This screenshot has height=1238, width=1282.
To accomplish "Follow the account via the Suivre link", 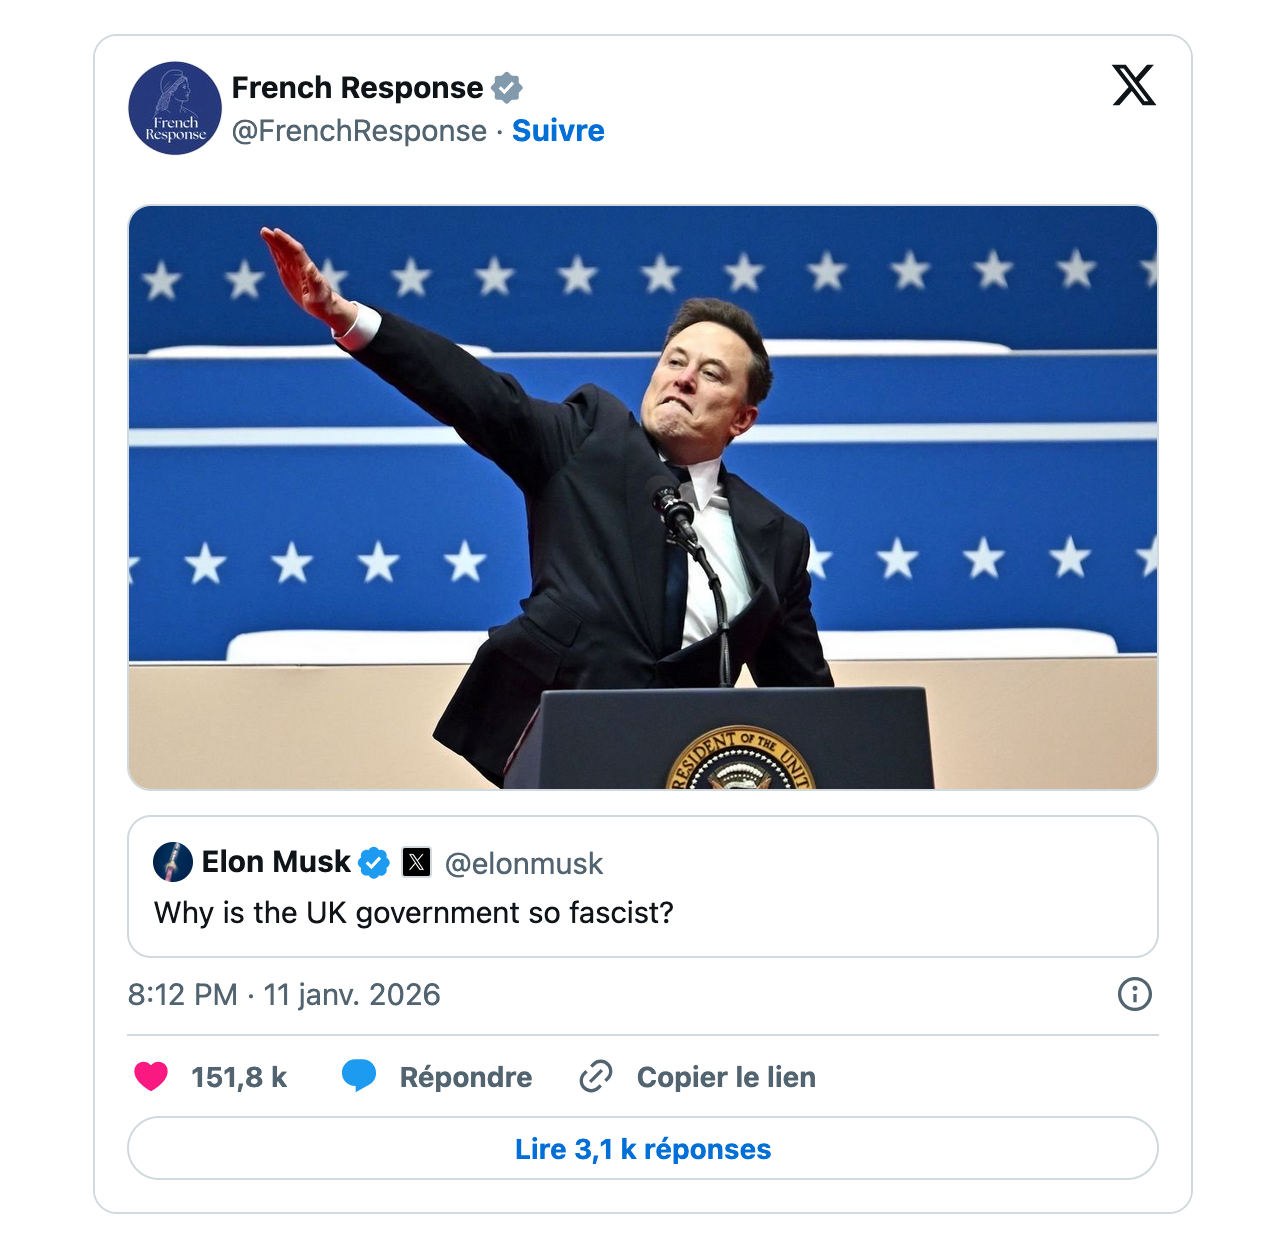I will pyautogui.click(x=558, y=131).
